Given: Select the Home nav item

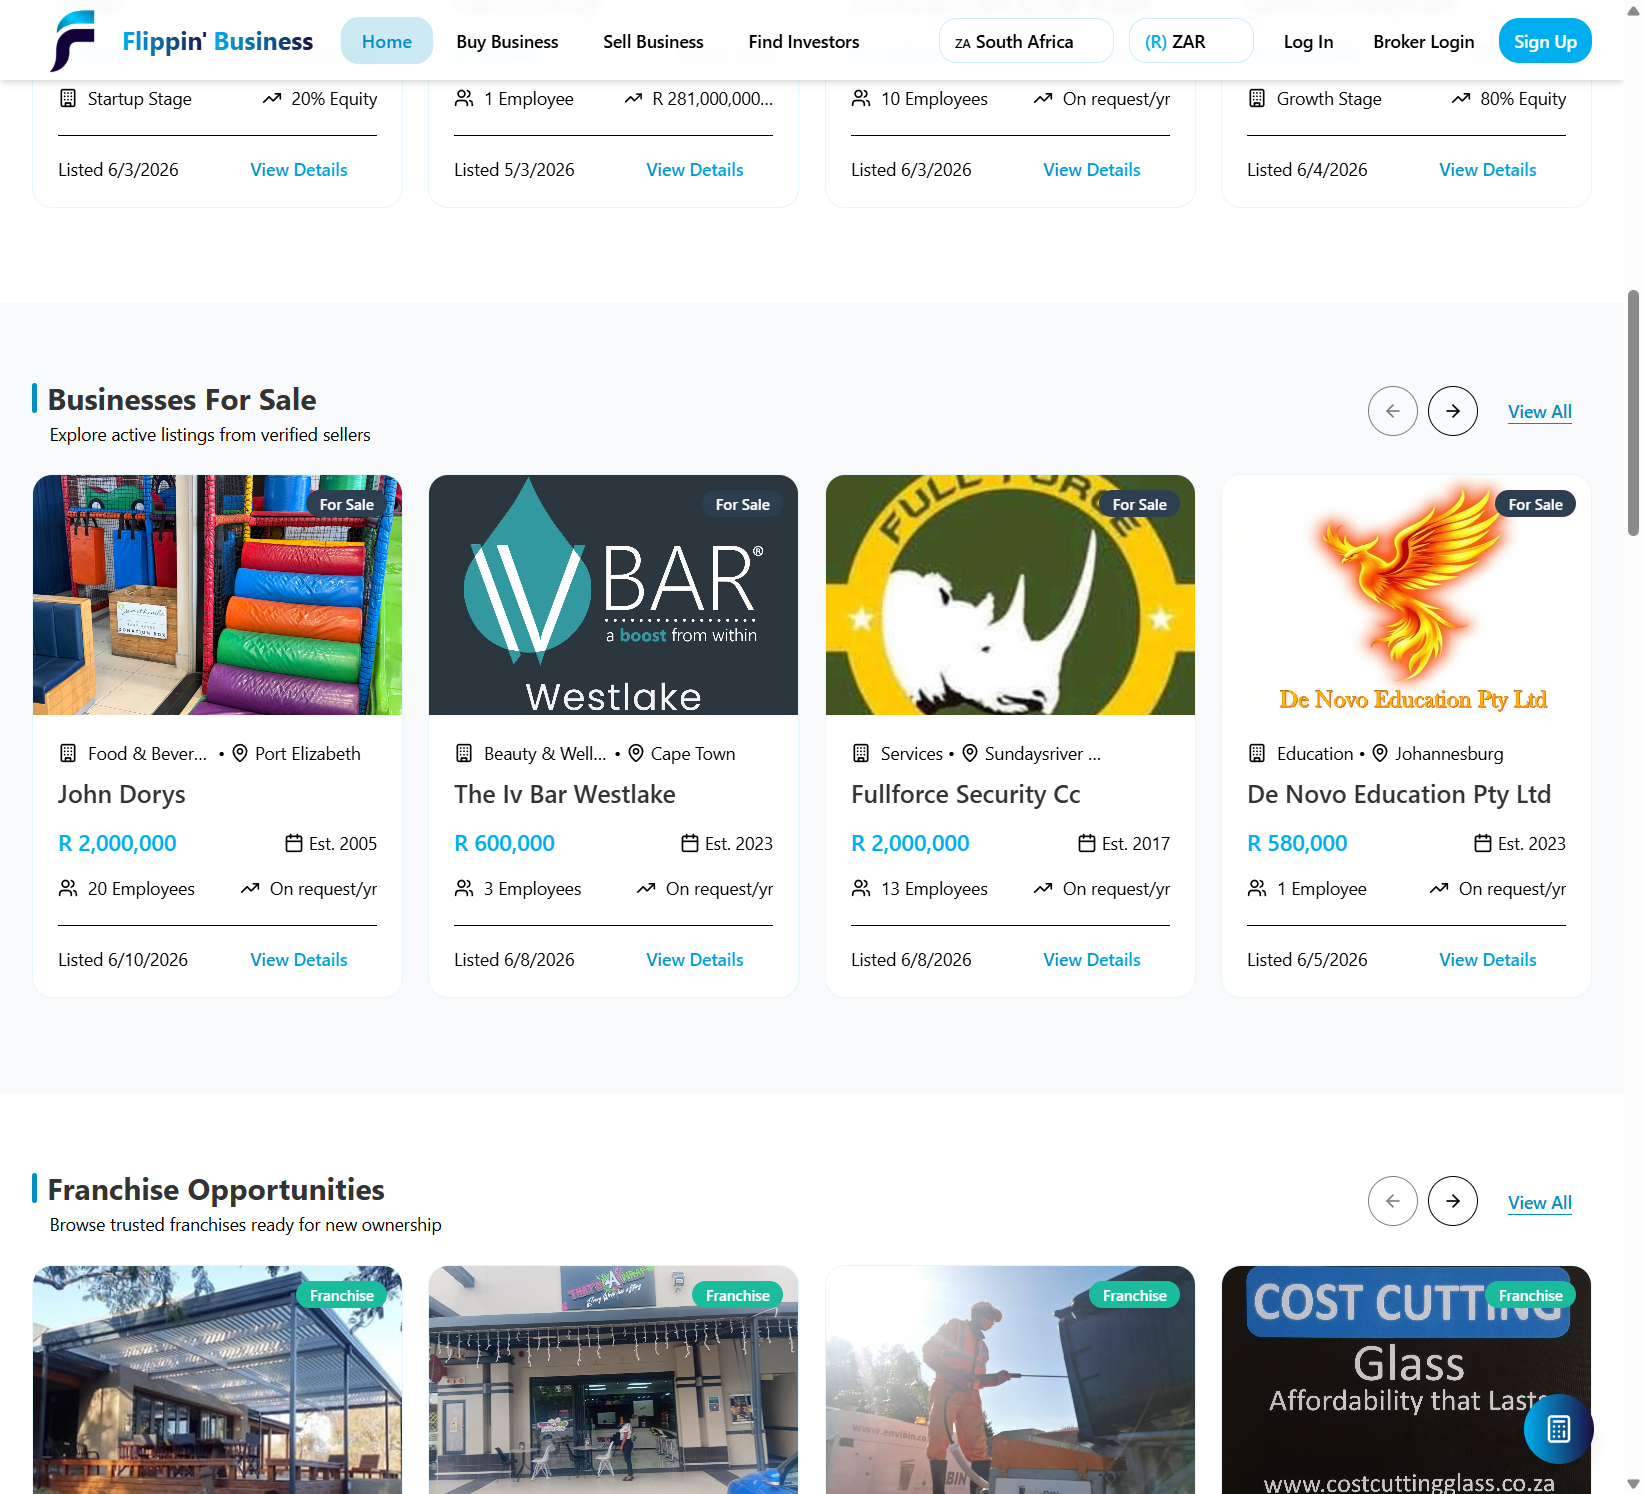Looking at the screenshot, I should click(x=387, y=41).
